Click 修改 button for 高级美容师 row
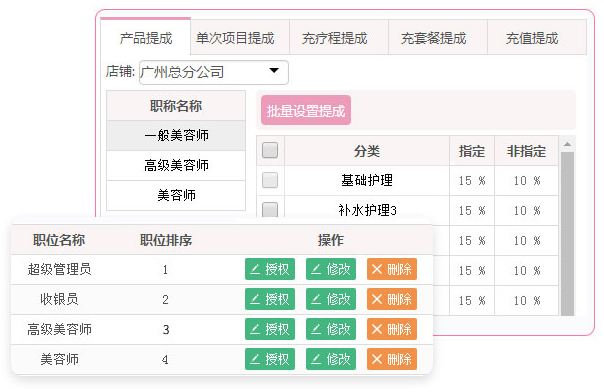Image resolution: width=604 pixels, height=392 pixels. tap(331, 329)
